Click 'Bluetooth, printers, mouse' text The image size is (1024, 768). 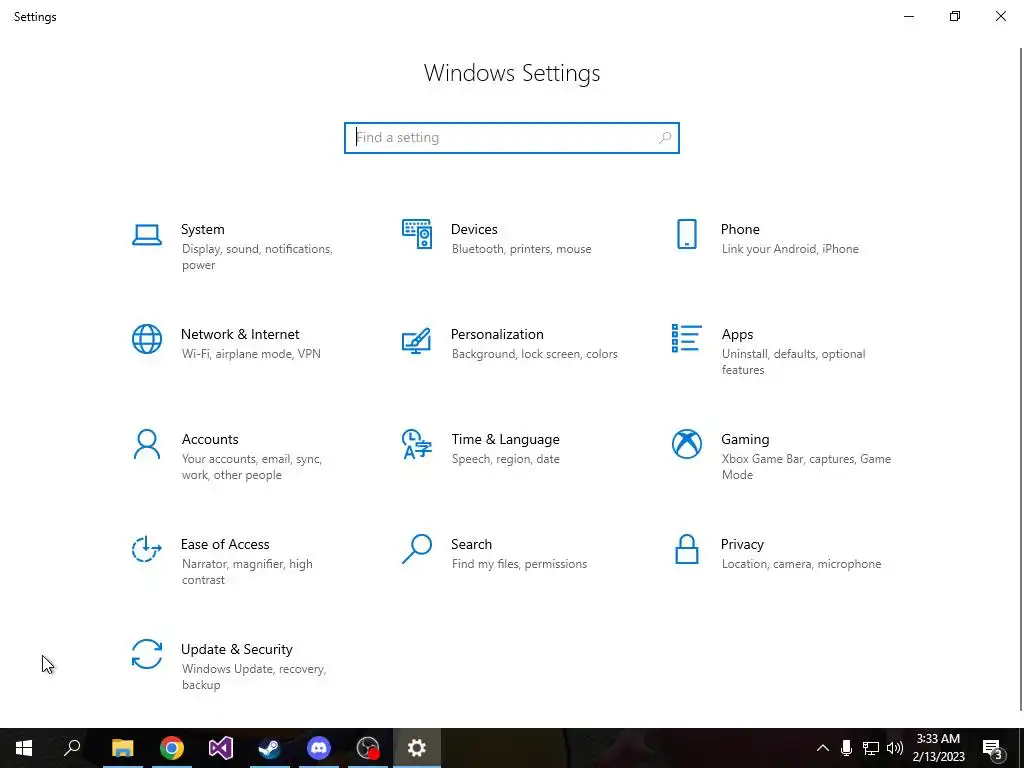(521, 249)
